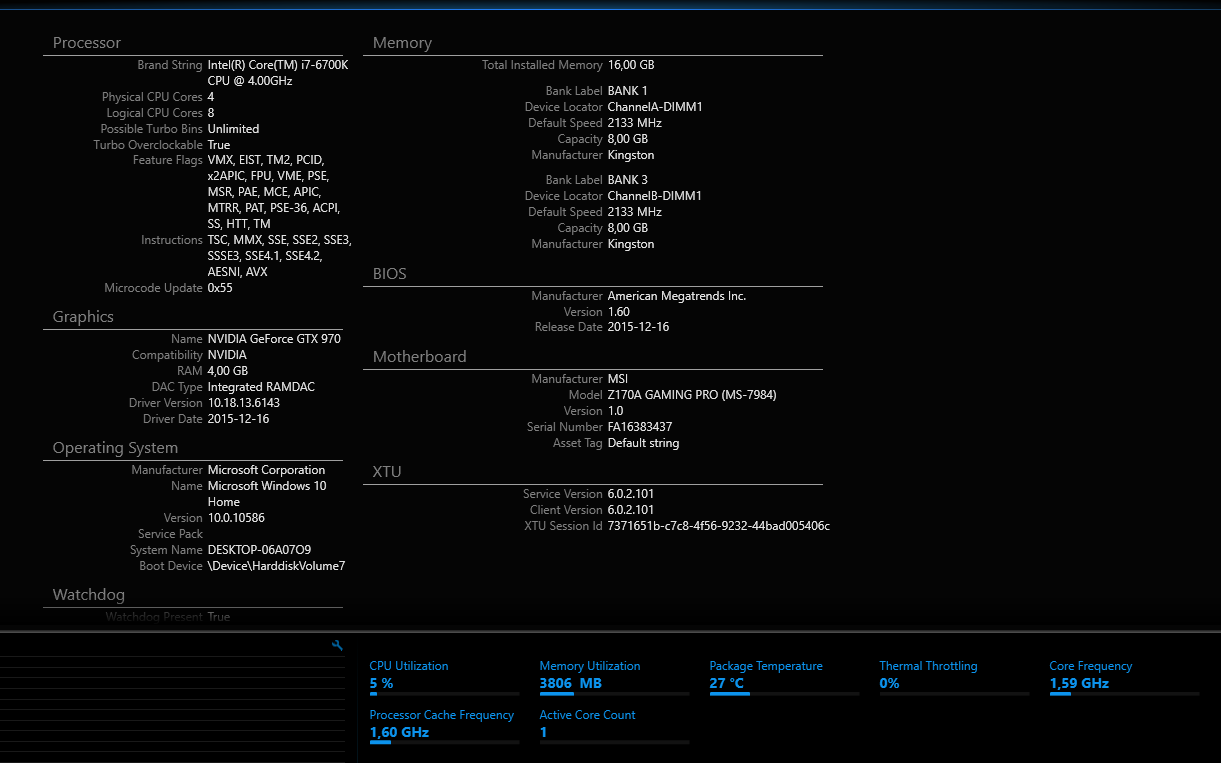1221x763 pixels.
Task: Click the Motherboard section heading
Action: pos(420,357)
